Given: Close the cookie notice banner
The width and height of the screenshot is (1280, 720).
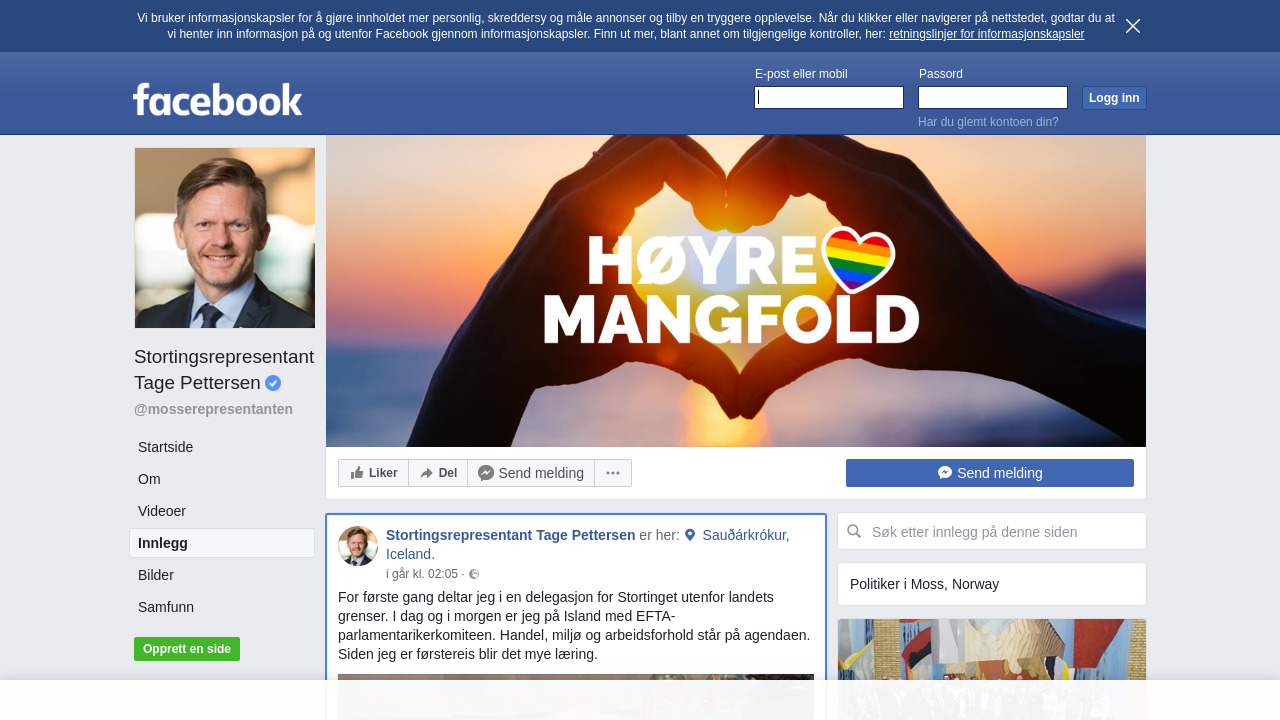Looking at the screenshot, I should (1132, 26).
